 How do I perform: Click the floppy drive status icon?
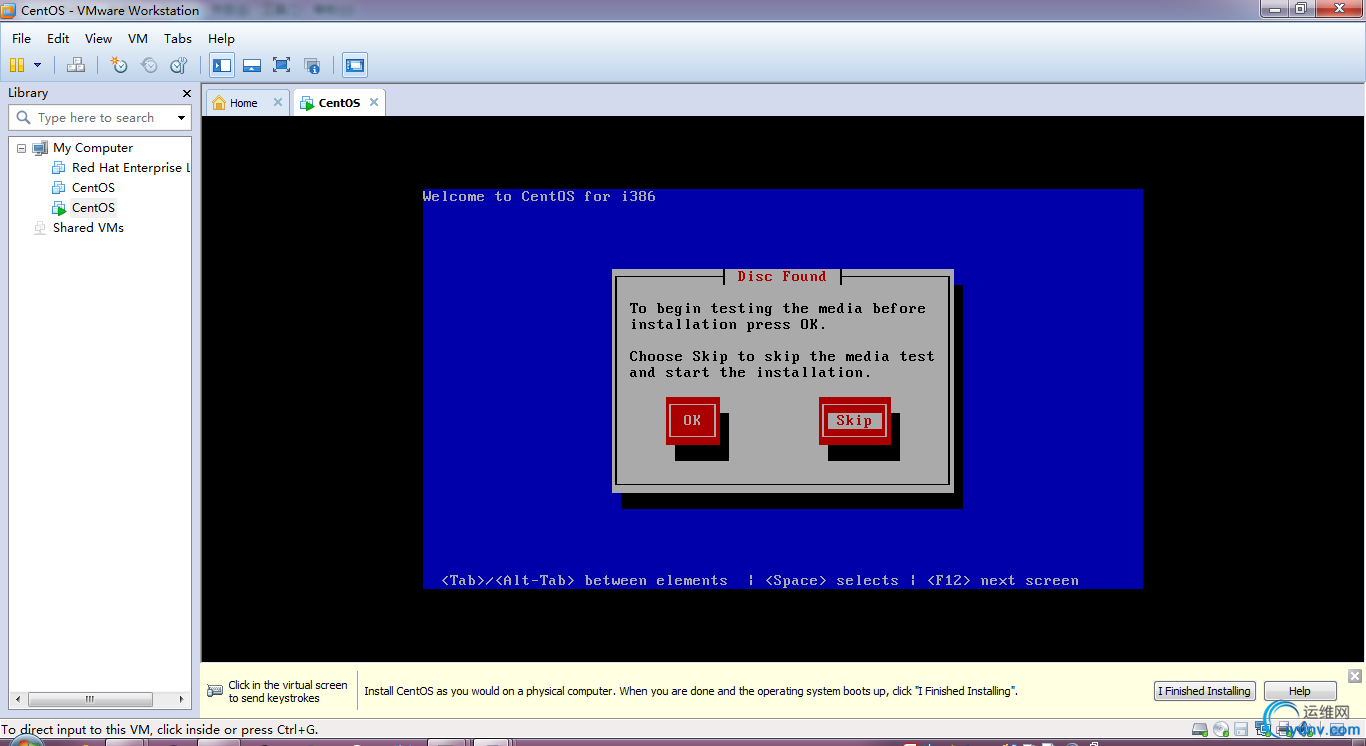pos(1241,729)
